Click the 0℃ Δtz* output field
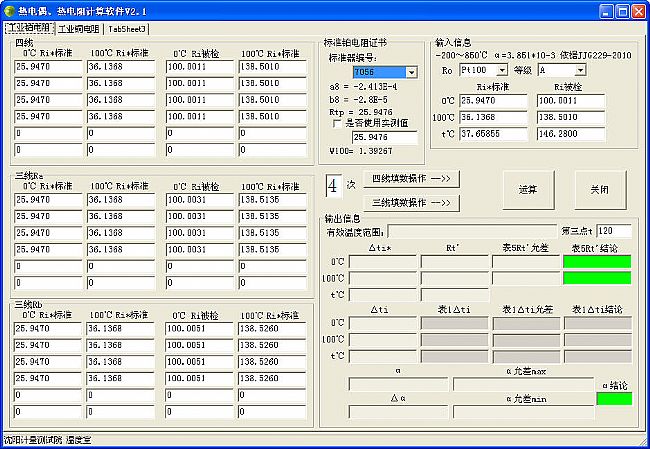The width and height of the screenshot is (650, 449). tap(383, 262)
